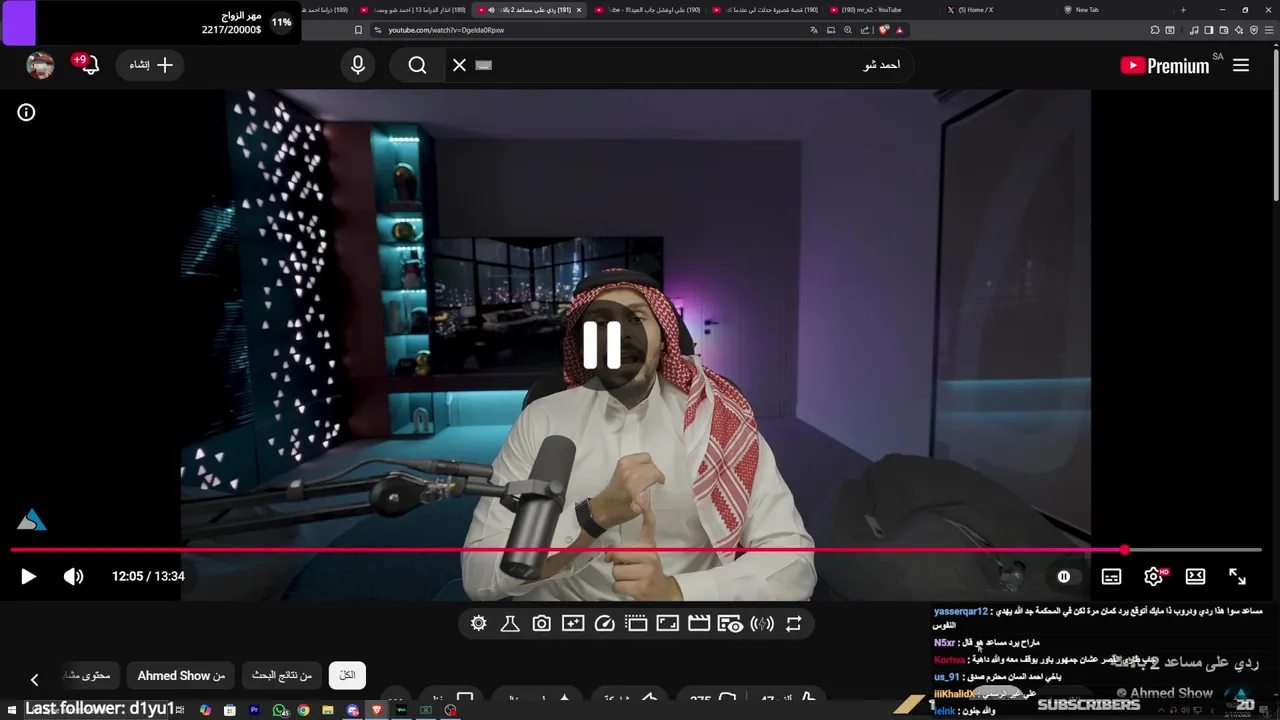This screenshot has width=1280, height=720.
Task: Click the broadcast waves icon in extension toolbar
Action: [762, 623]
